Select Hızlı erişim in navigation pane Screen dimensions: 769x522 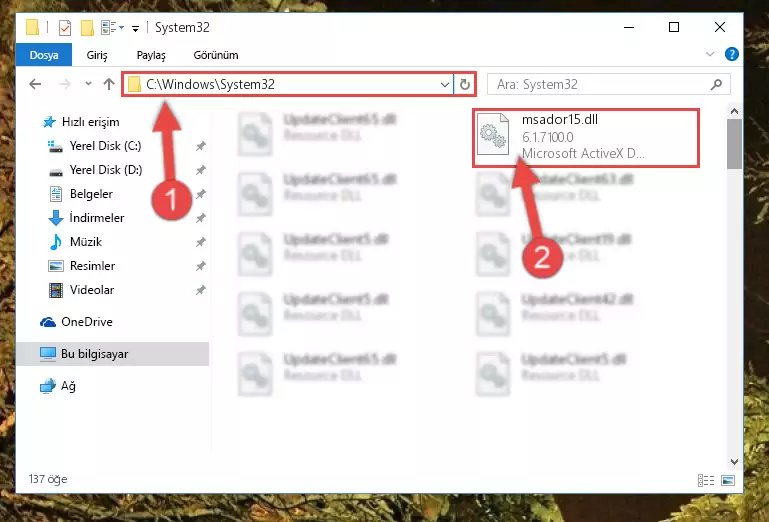81,122
